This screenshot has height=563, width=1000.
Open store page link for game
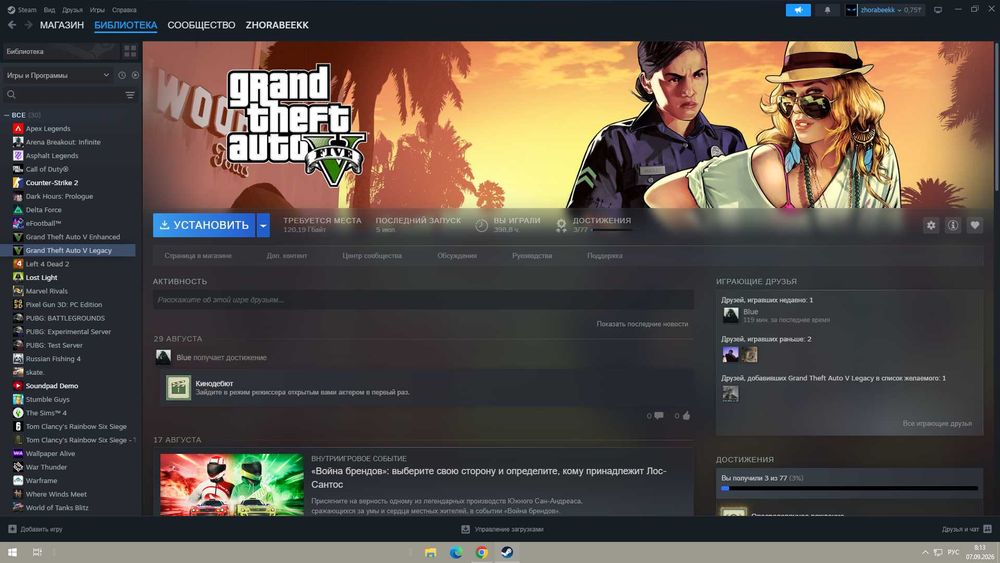click(x=198, y=256)
